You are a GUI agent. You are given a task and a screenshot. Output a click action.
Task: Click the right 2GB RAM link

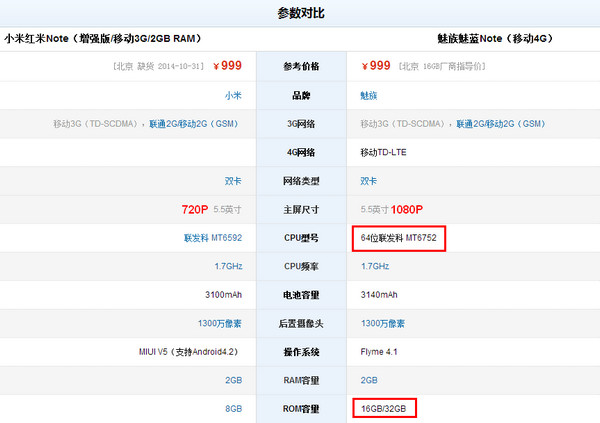369,380
